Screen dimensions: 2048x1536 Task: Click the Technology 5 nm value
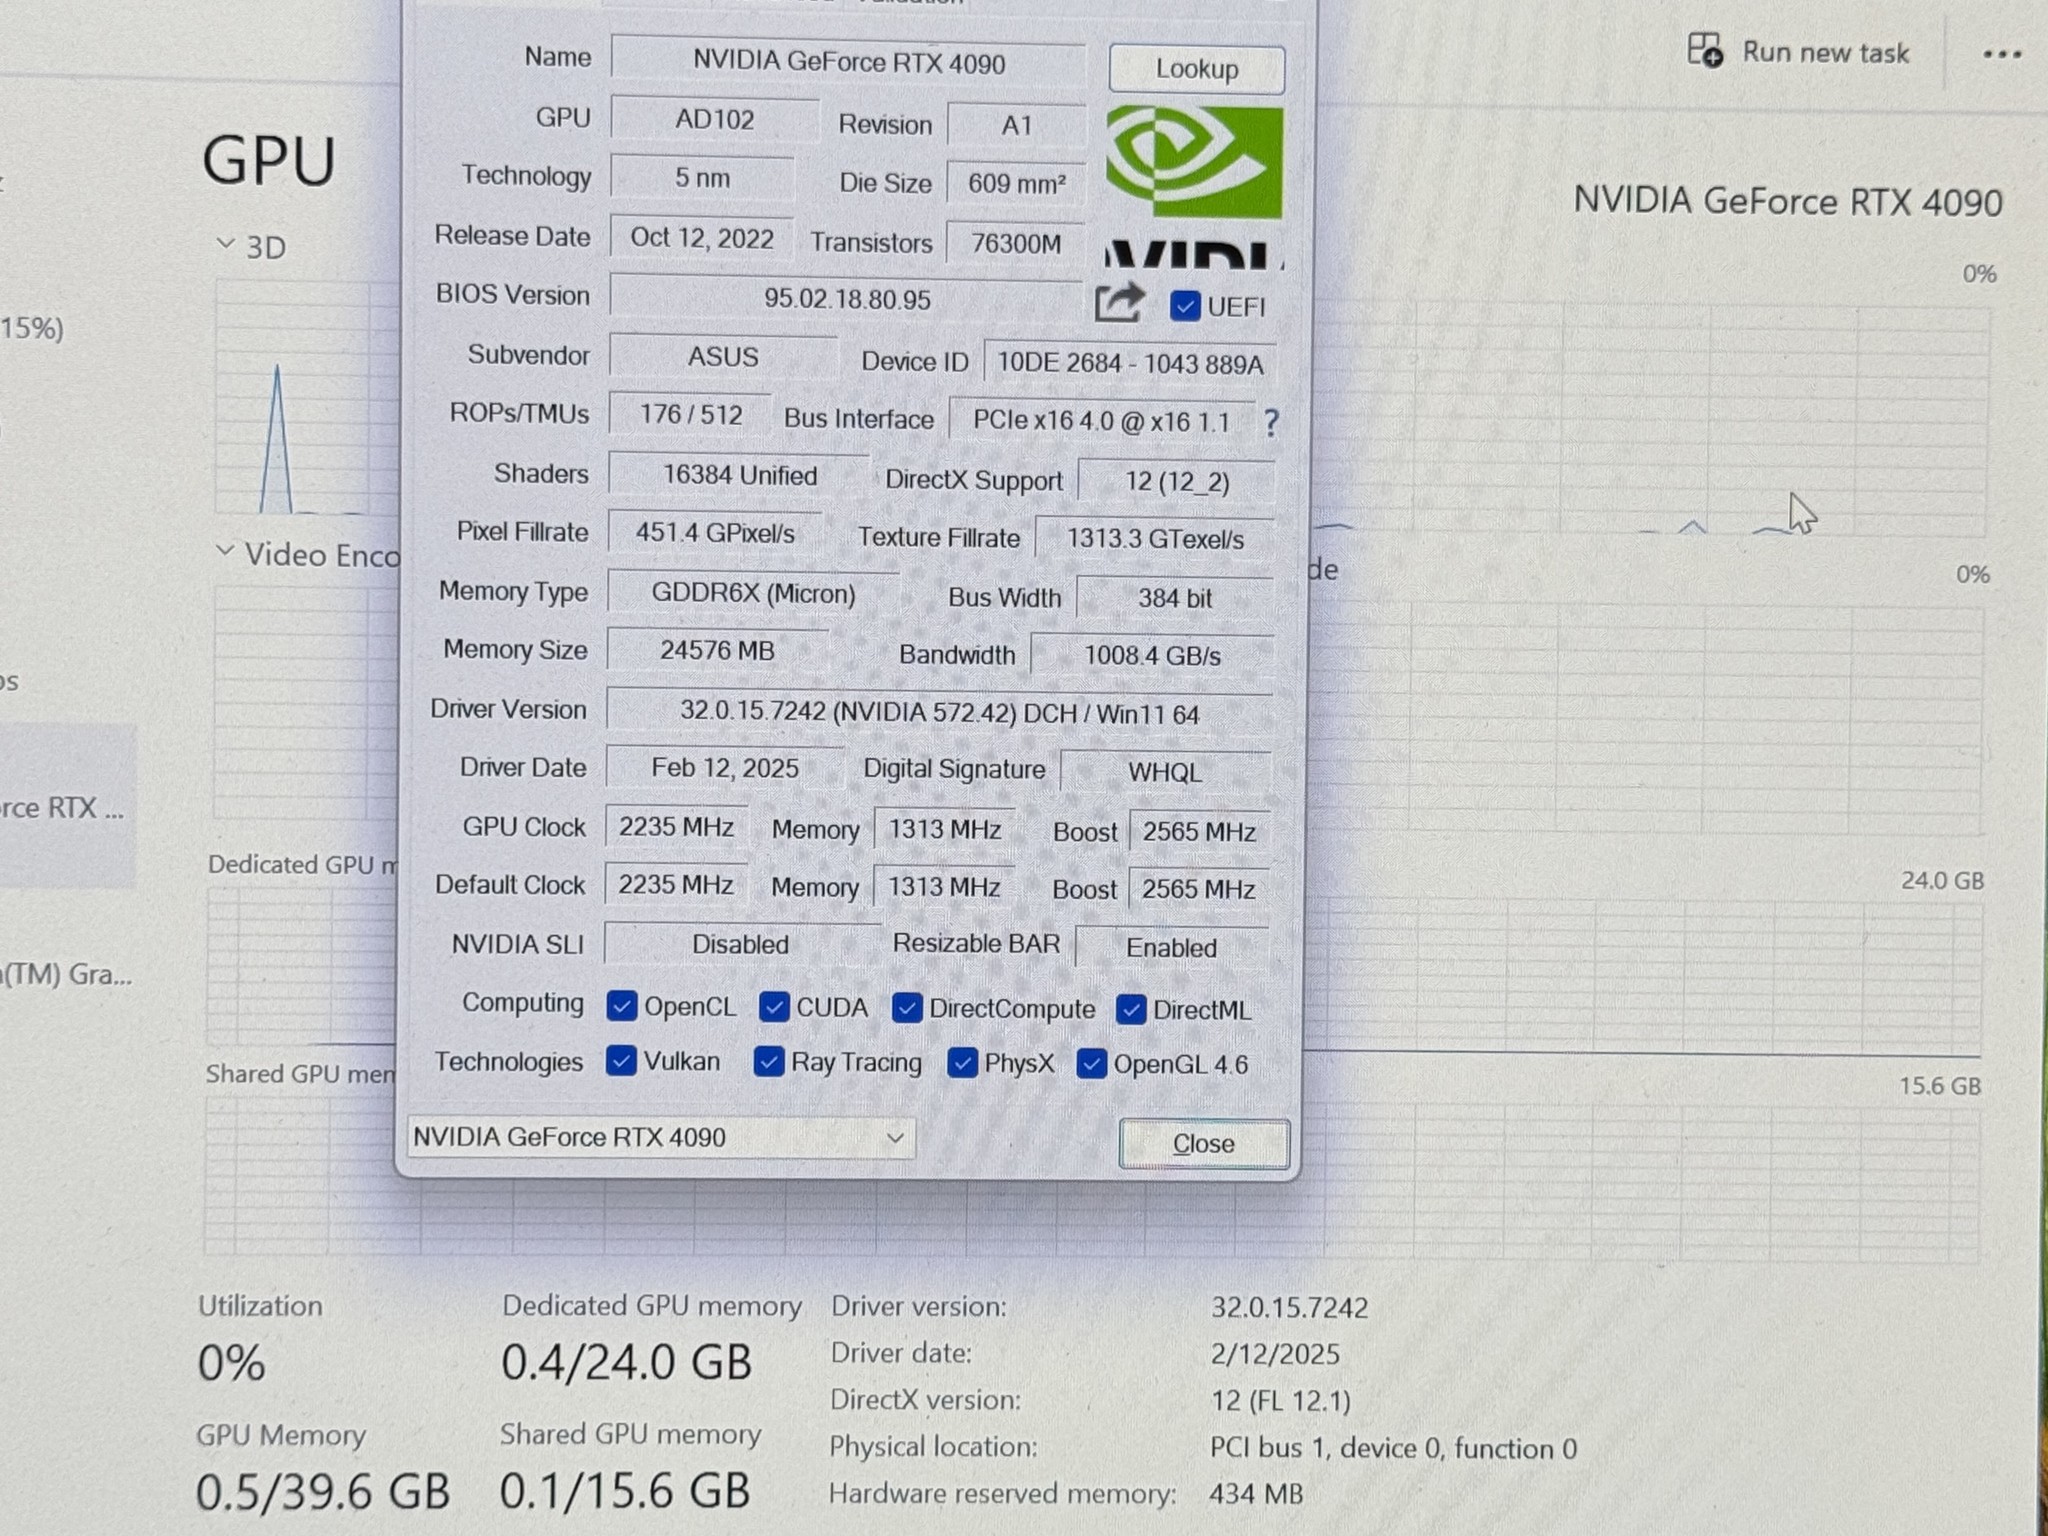pyautogui.click(x=702, y=178)
